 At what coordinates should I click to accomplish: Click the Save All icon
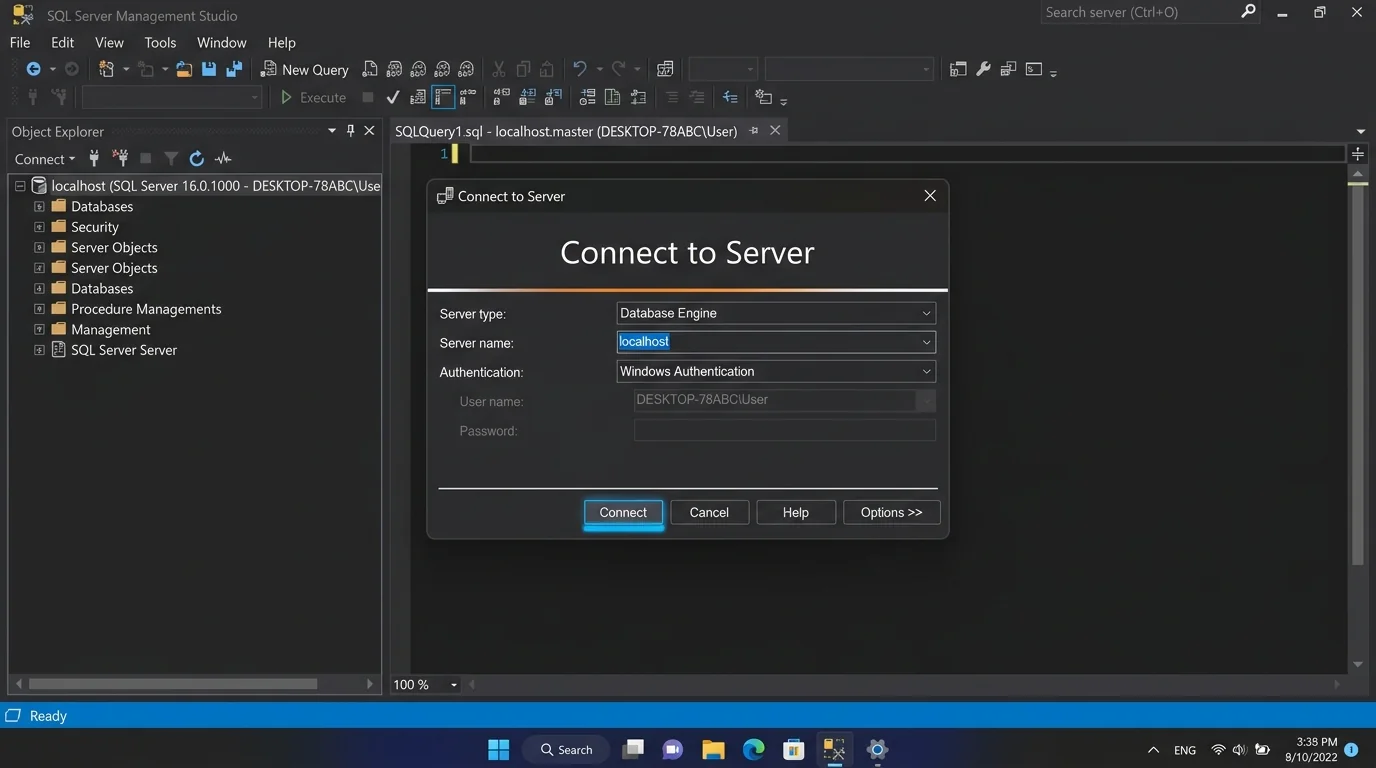pos(234,69)
